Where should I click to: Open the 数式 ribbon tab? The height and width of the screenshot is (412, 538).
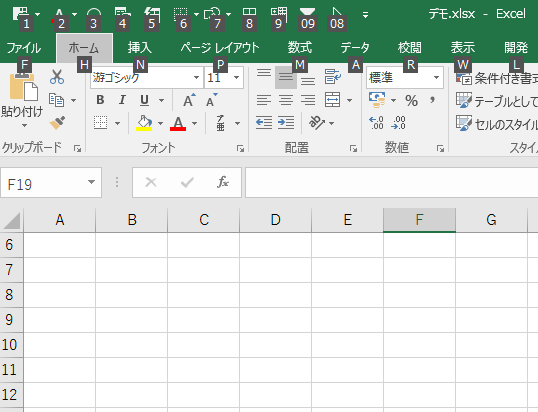pos(300,48)
